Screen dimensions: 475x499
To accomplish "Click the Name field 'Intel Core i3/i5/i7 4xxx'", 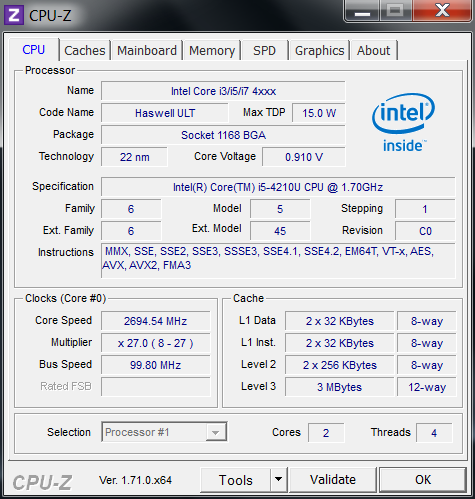I will [x=223, y=91].
